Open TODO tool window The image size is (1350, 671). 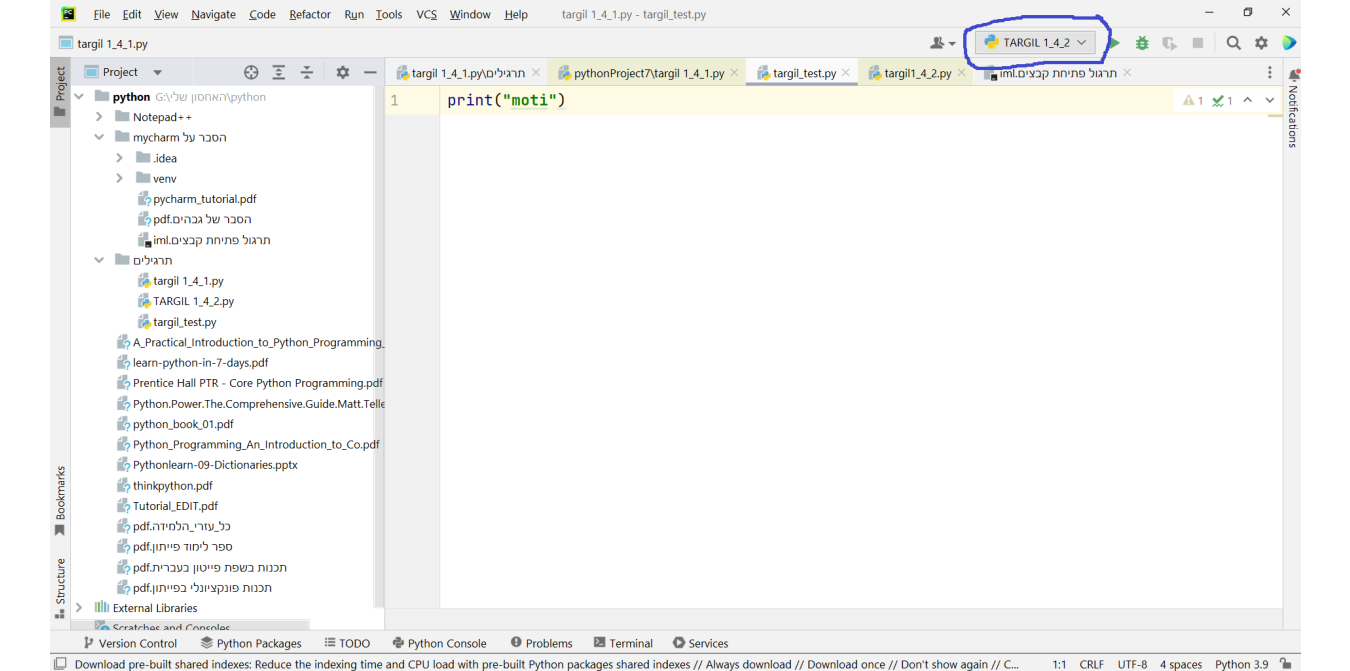pyautogui.click(x=347, y=643)
